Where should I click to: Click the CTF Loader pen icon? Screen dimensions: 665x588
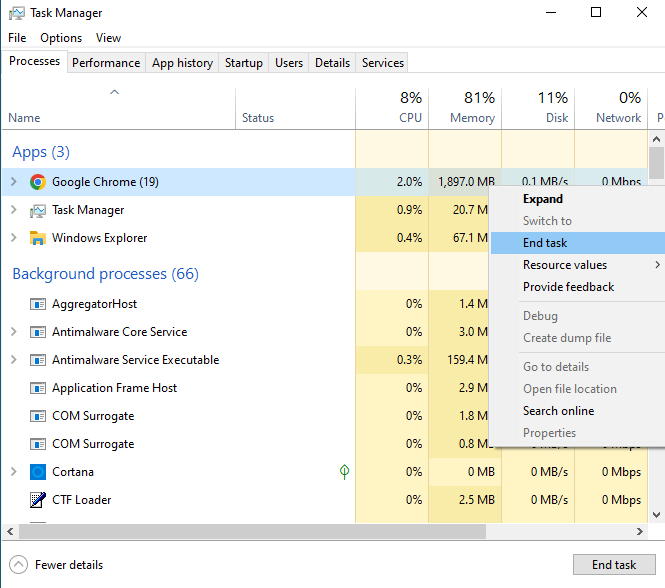click(x=38, y=500)
